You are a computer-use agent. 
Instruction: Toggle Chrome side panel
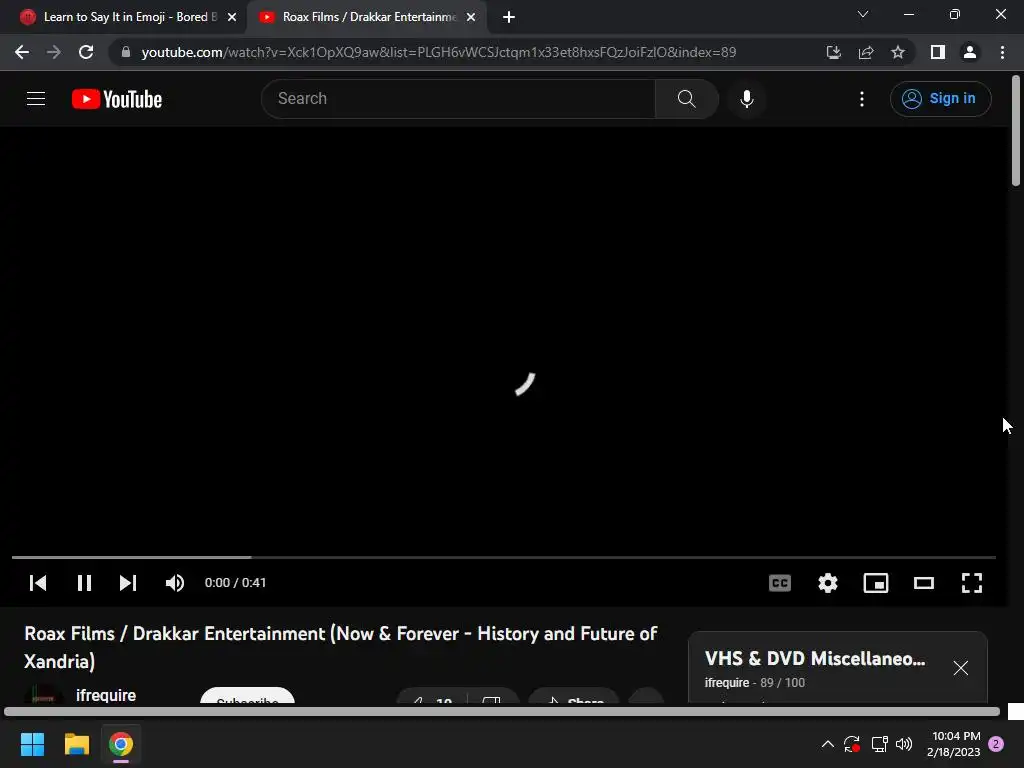click(x=938, y=52)
